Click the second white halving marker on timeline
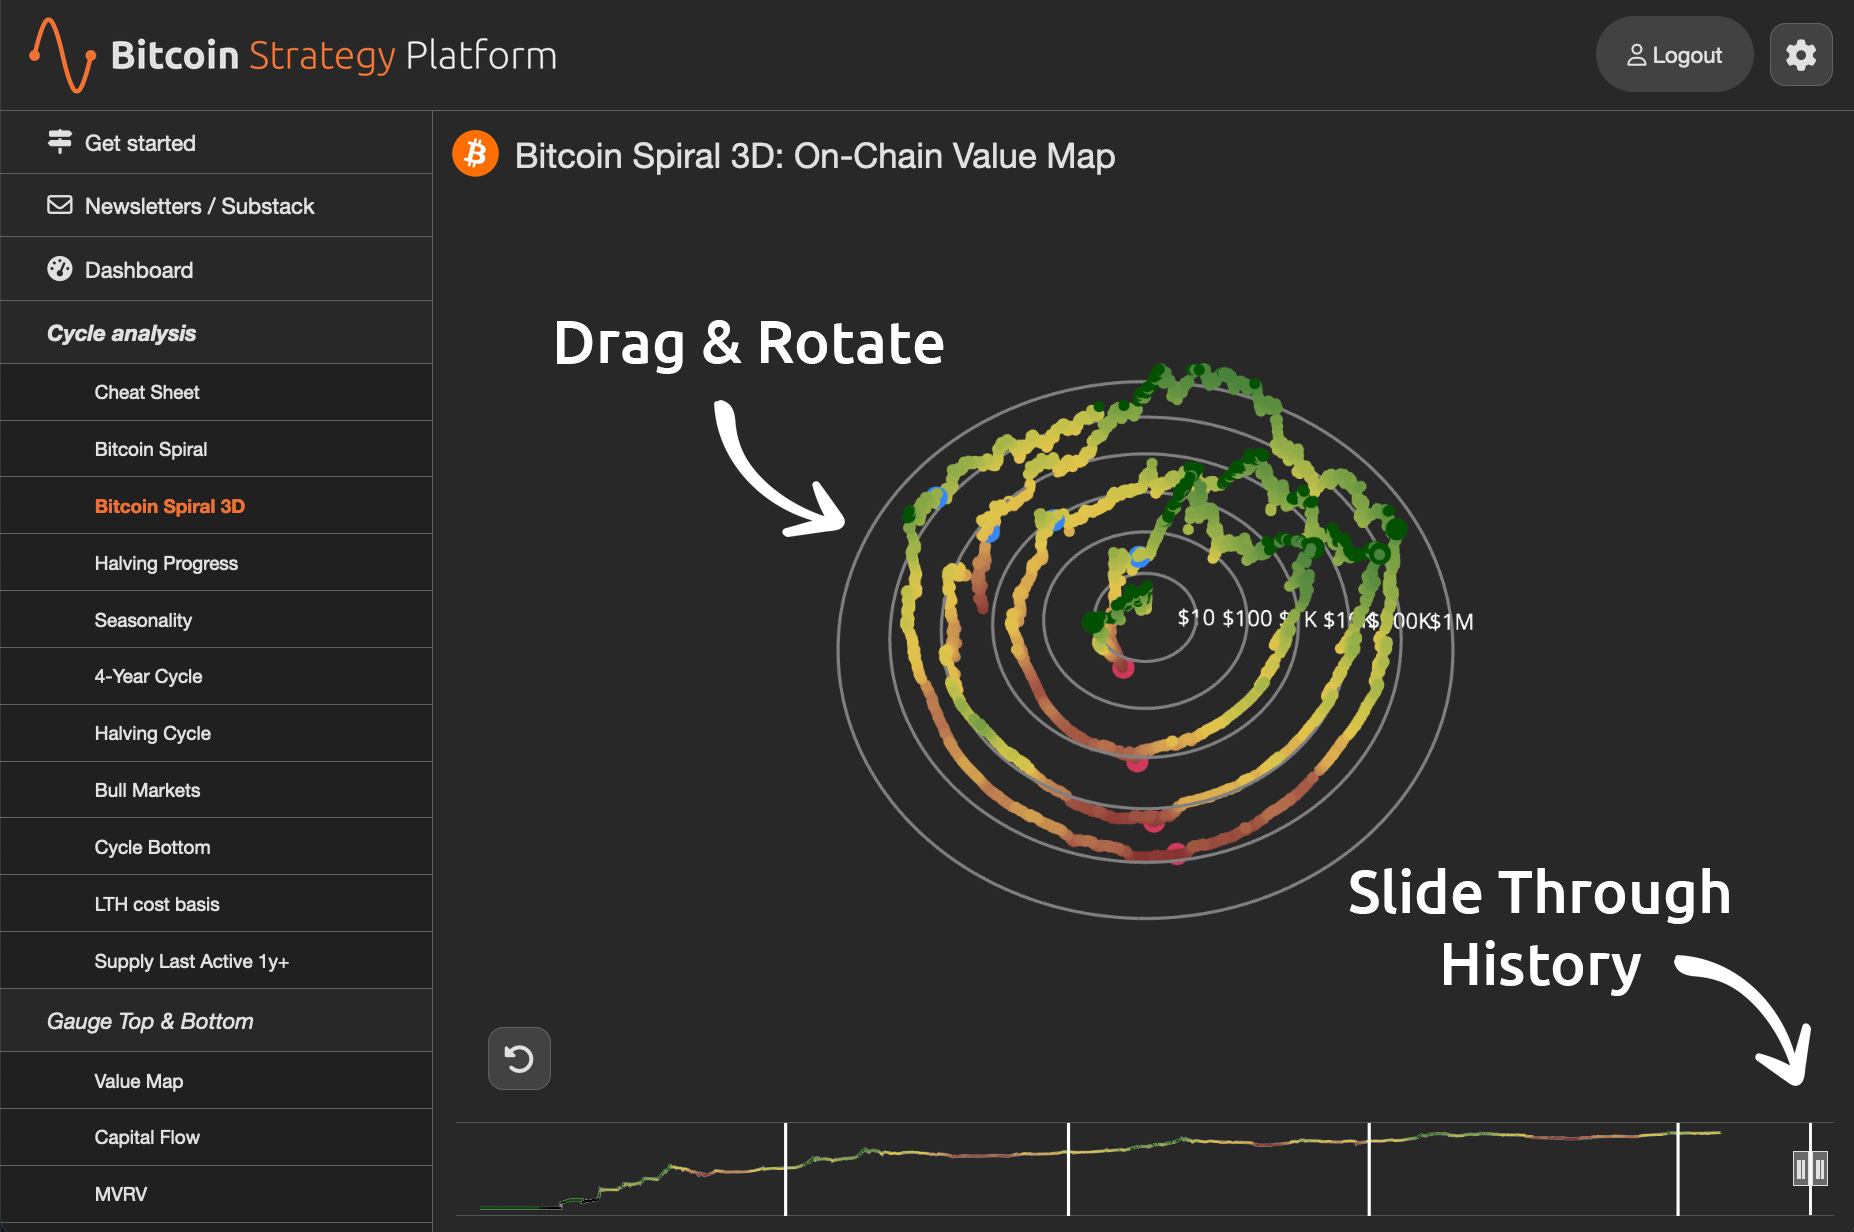The image size is (1854, 1232). click(1068, 1169)
